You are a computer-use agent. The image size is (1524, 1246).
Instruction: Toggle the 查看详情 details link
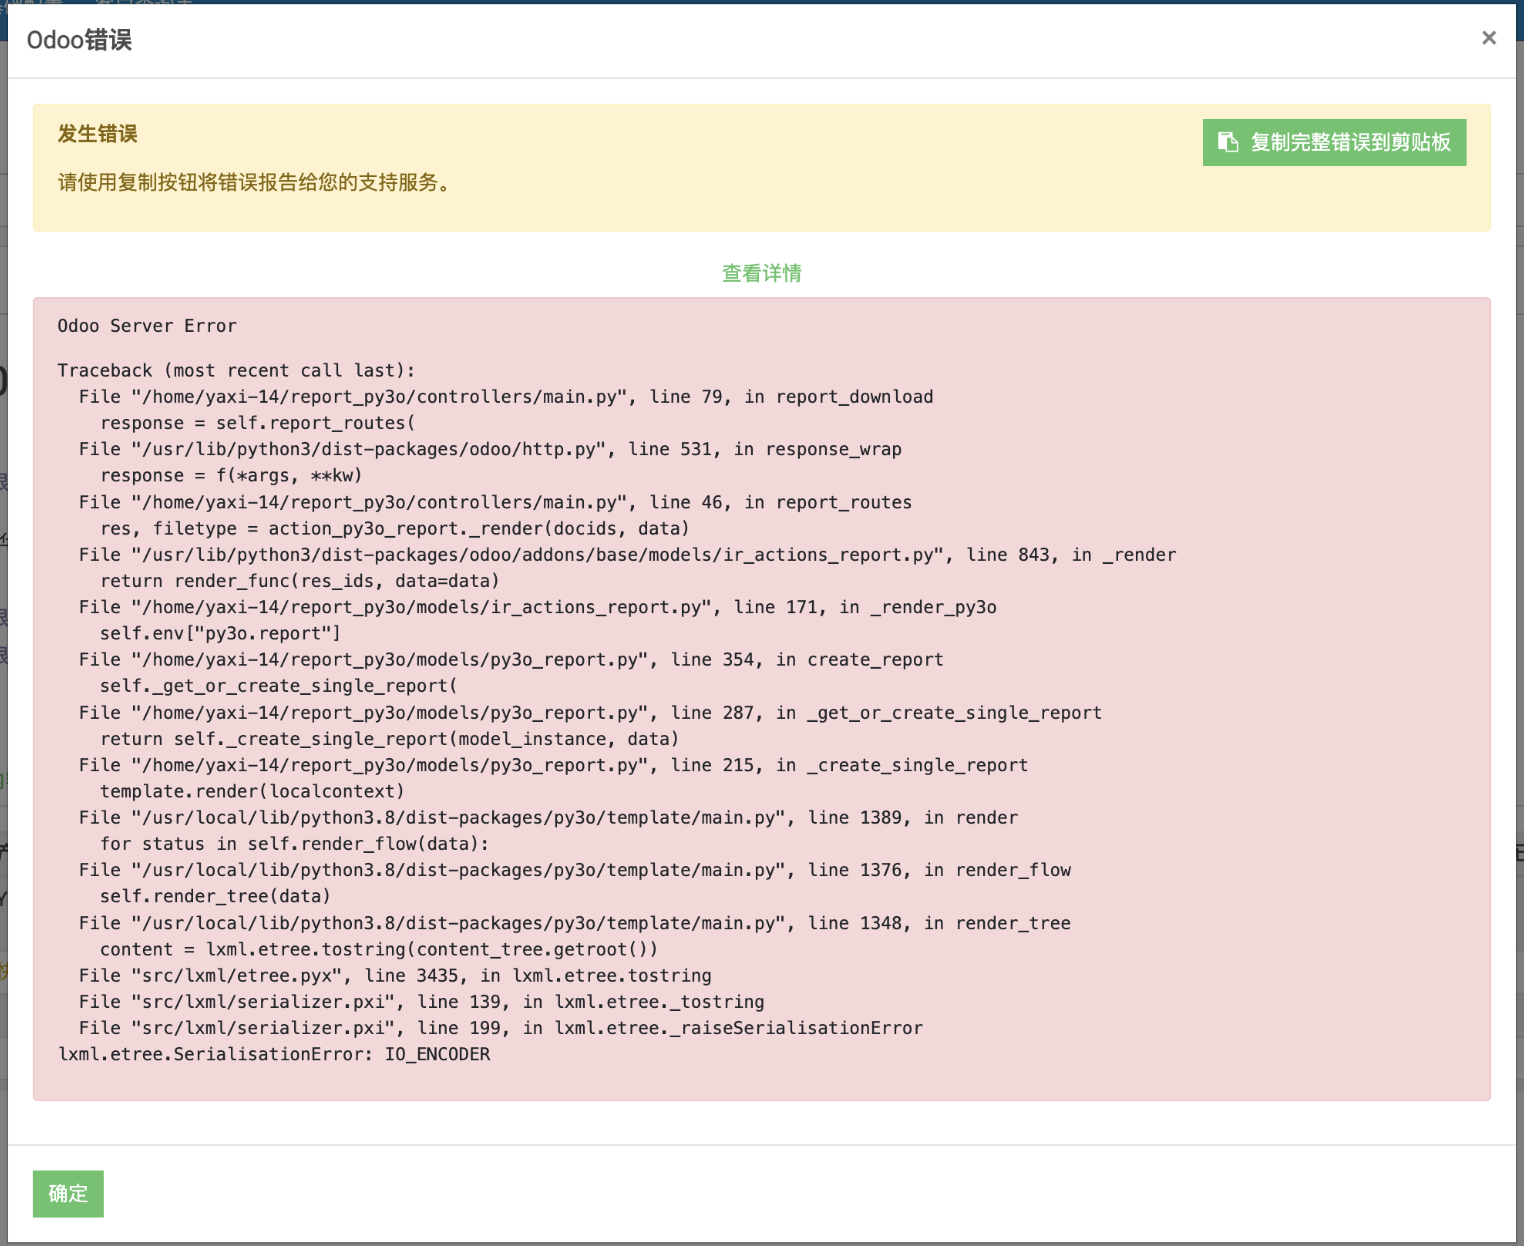(x=762, y=273)
